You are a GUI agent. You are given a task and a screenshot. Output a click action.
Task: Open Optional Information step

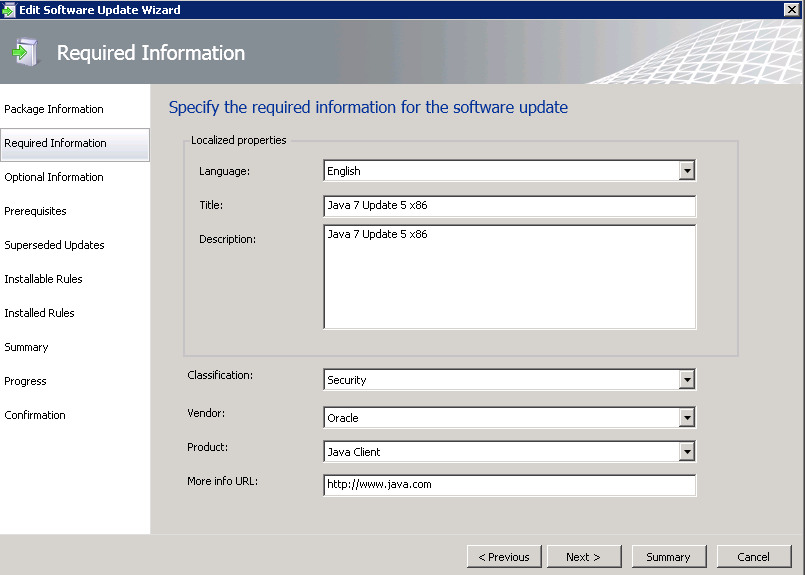(x=54, y=177)
